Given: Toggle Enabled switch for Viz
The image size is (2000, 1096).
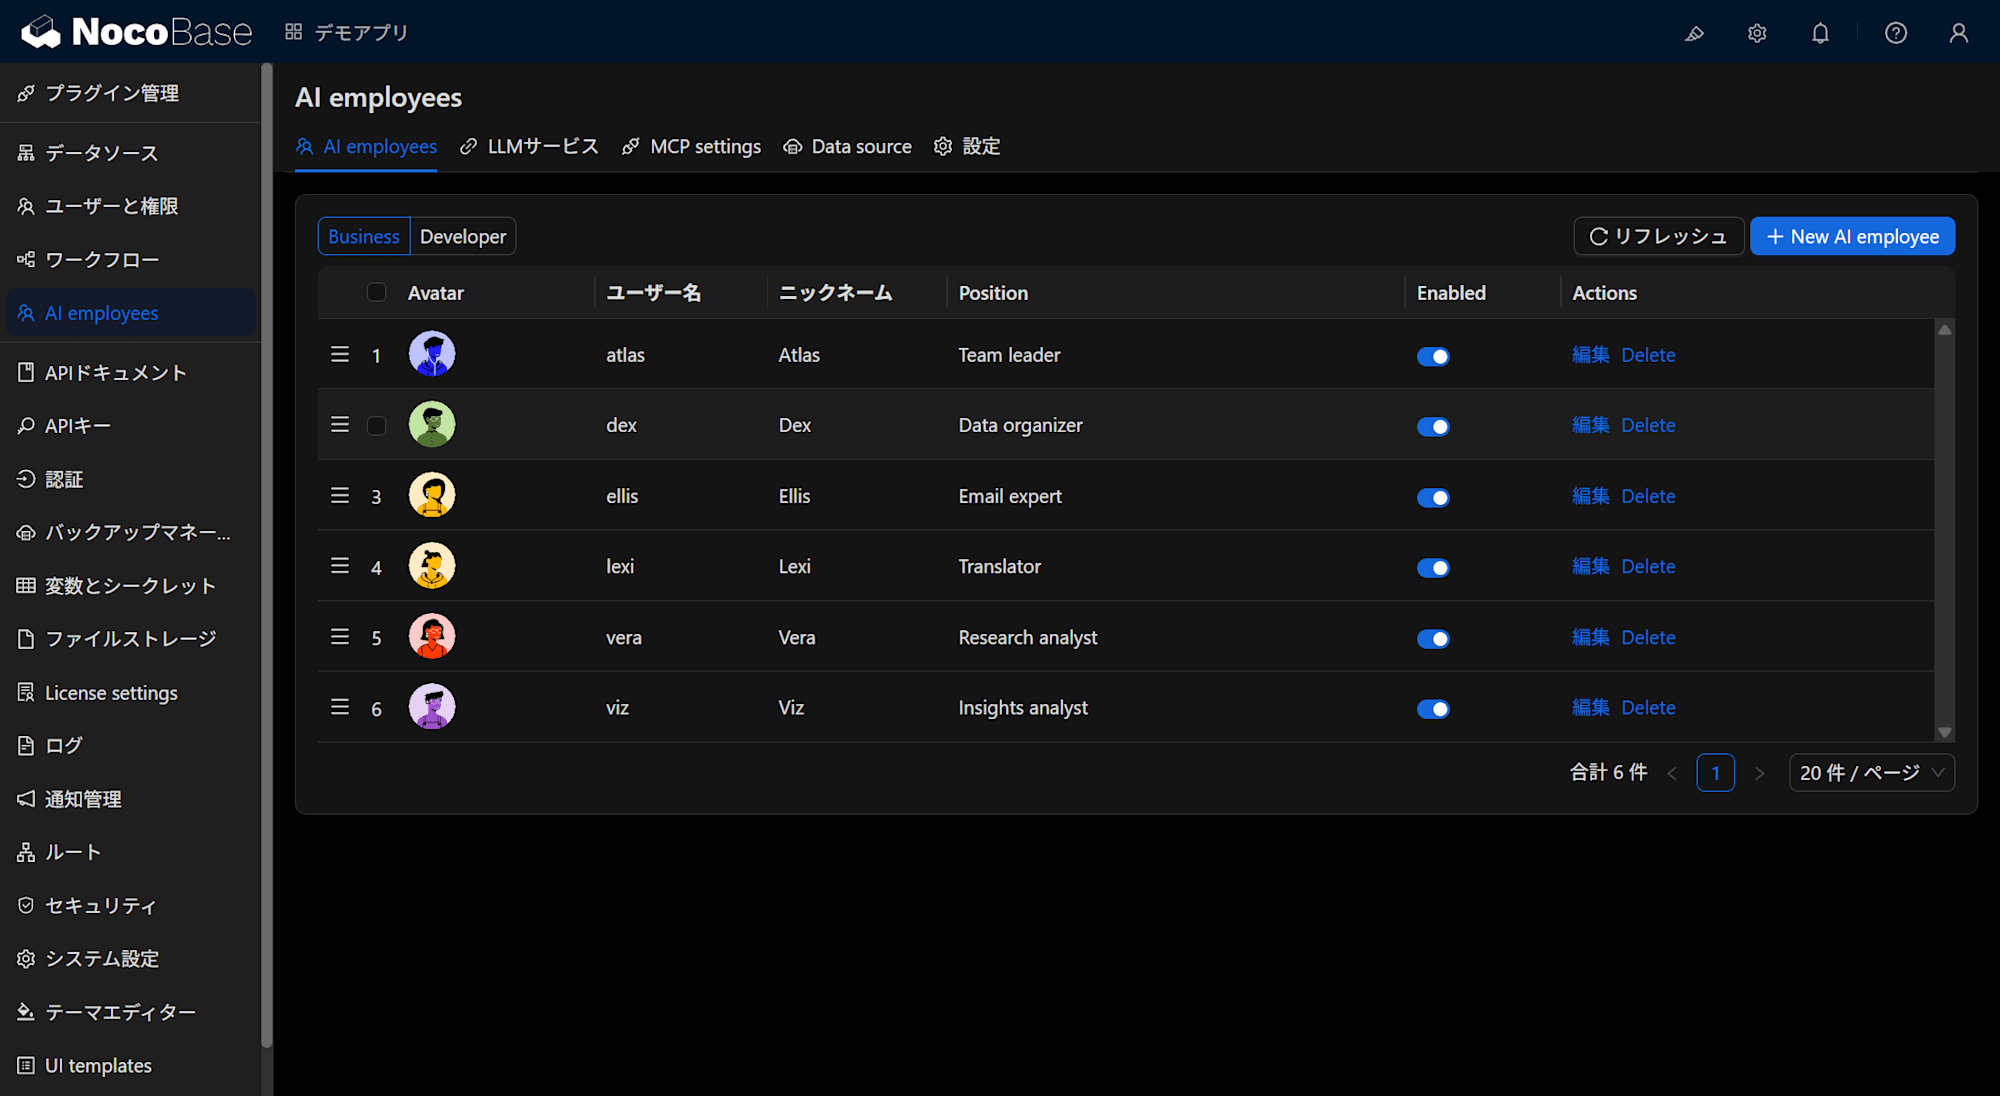Looking at the screenshot, I should (1433, 709).
